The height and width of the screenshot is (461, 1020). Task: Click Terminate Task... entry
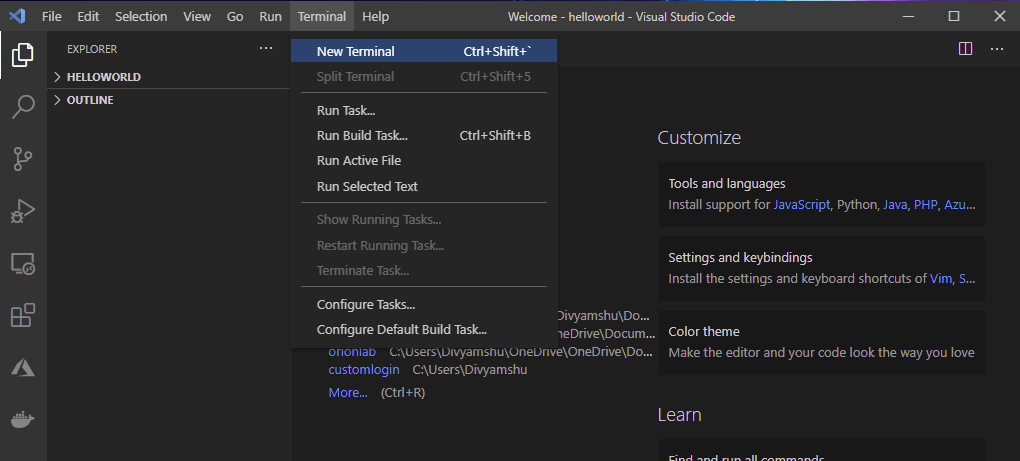click(x=424, y=270)
